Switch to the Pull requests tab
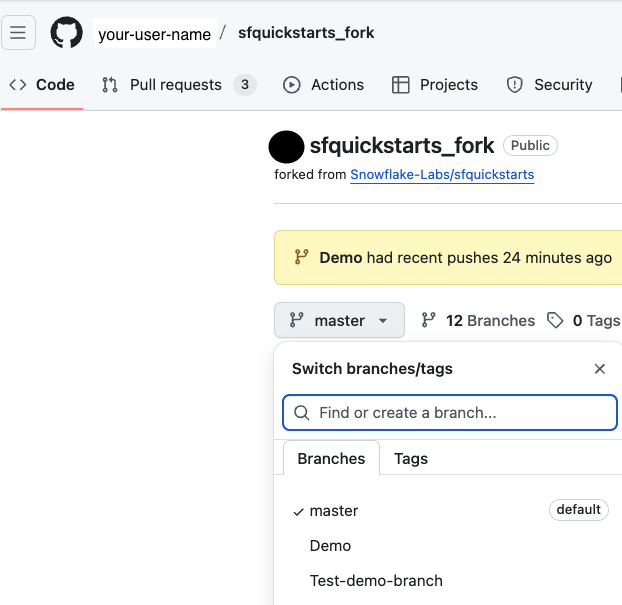This screenshot has height=605, width=622. click(179, 85)
